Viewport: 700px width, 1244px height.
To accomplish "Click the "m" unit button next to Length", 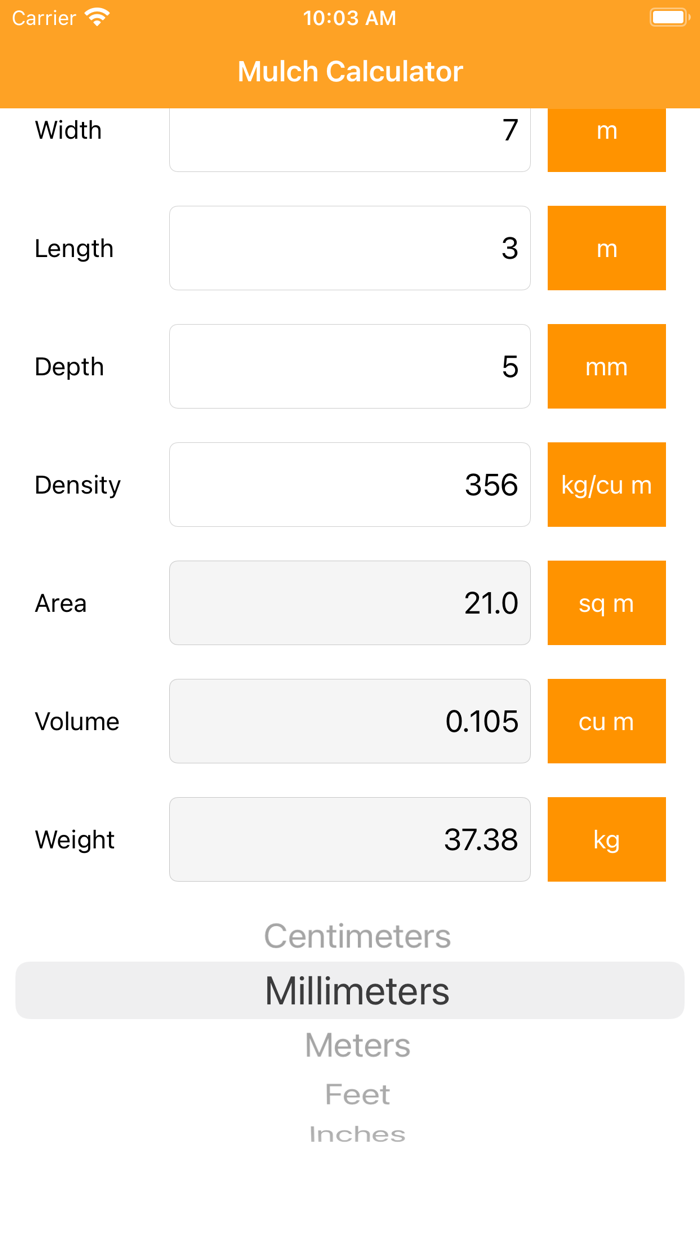I will tap(606, 248).
